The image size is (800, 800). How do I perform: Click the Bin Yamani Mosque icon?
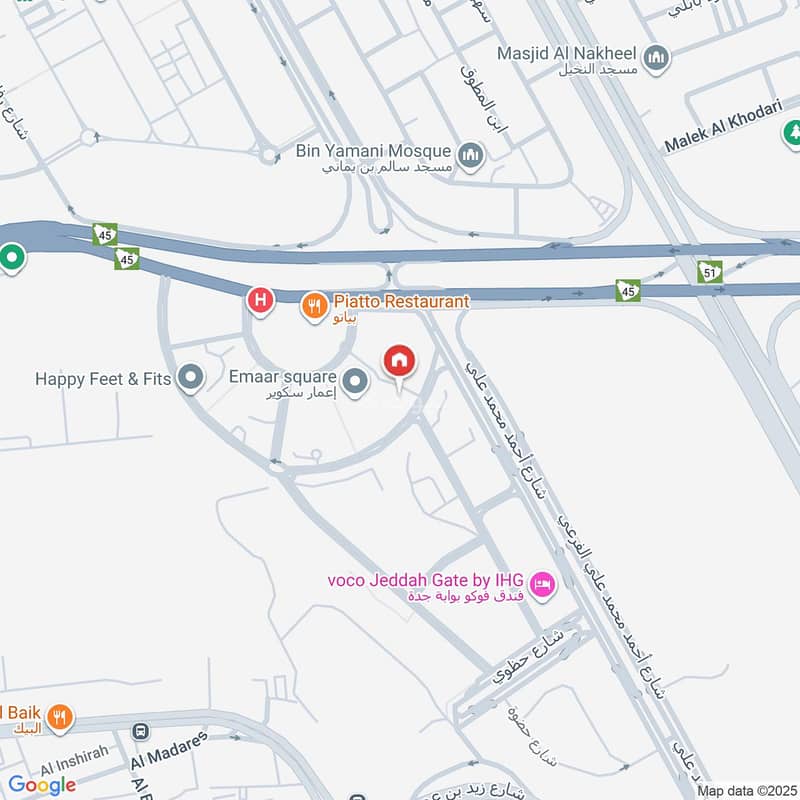pyautogui.click(x=470, y=157)
